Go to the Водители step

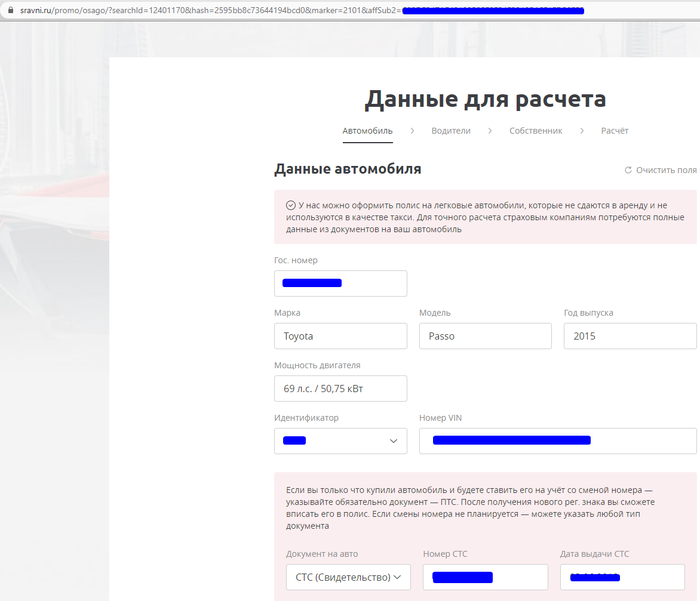pos(451,131)
